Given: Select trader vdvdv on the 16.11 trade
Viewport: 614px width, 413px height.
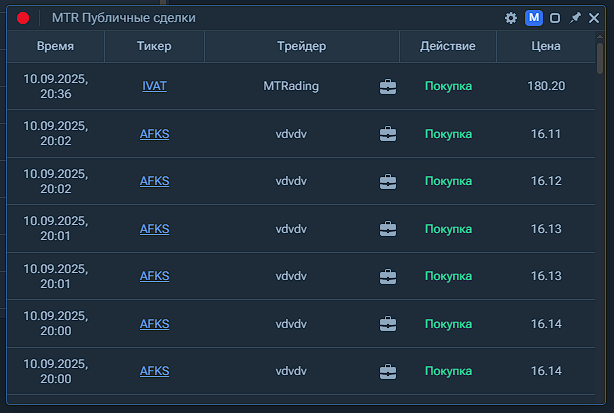Looking at the screenshot, I should point(290,134).
